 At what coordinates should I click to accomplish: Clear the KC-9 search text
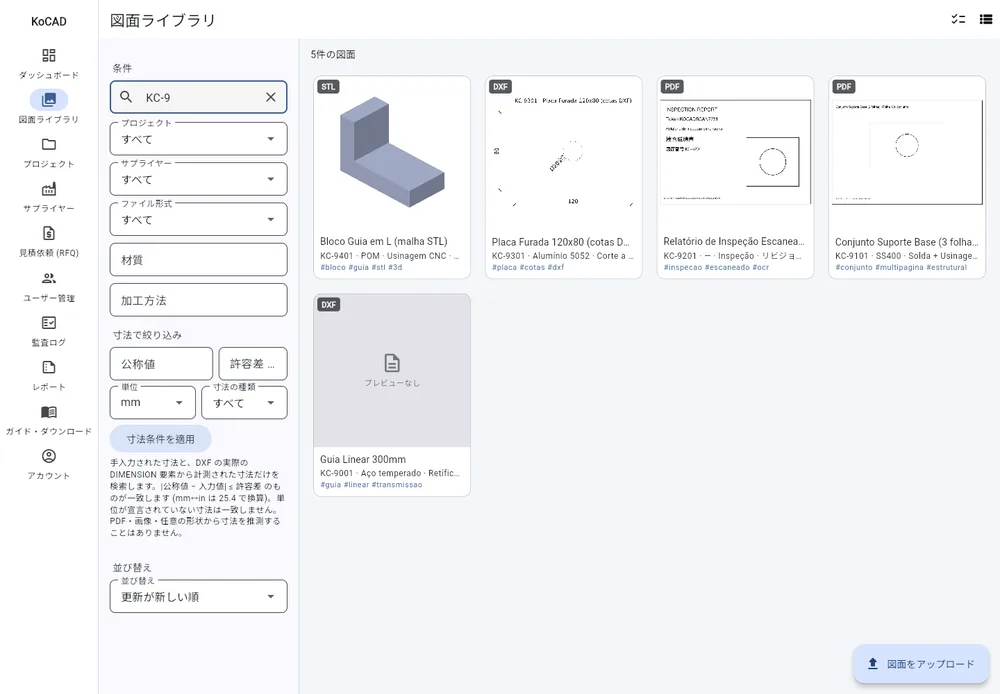(271, 97)
